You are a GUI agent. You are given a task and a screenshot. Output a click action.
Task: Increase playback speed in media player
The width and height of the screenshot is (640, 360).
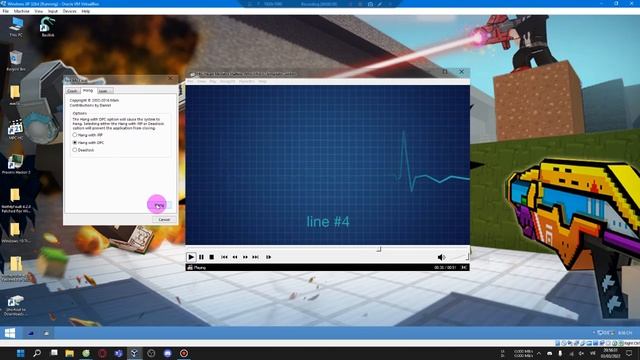pyautogui.click(x=245, y=257)
